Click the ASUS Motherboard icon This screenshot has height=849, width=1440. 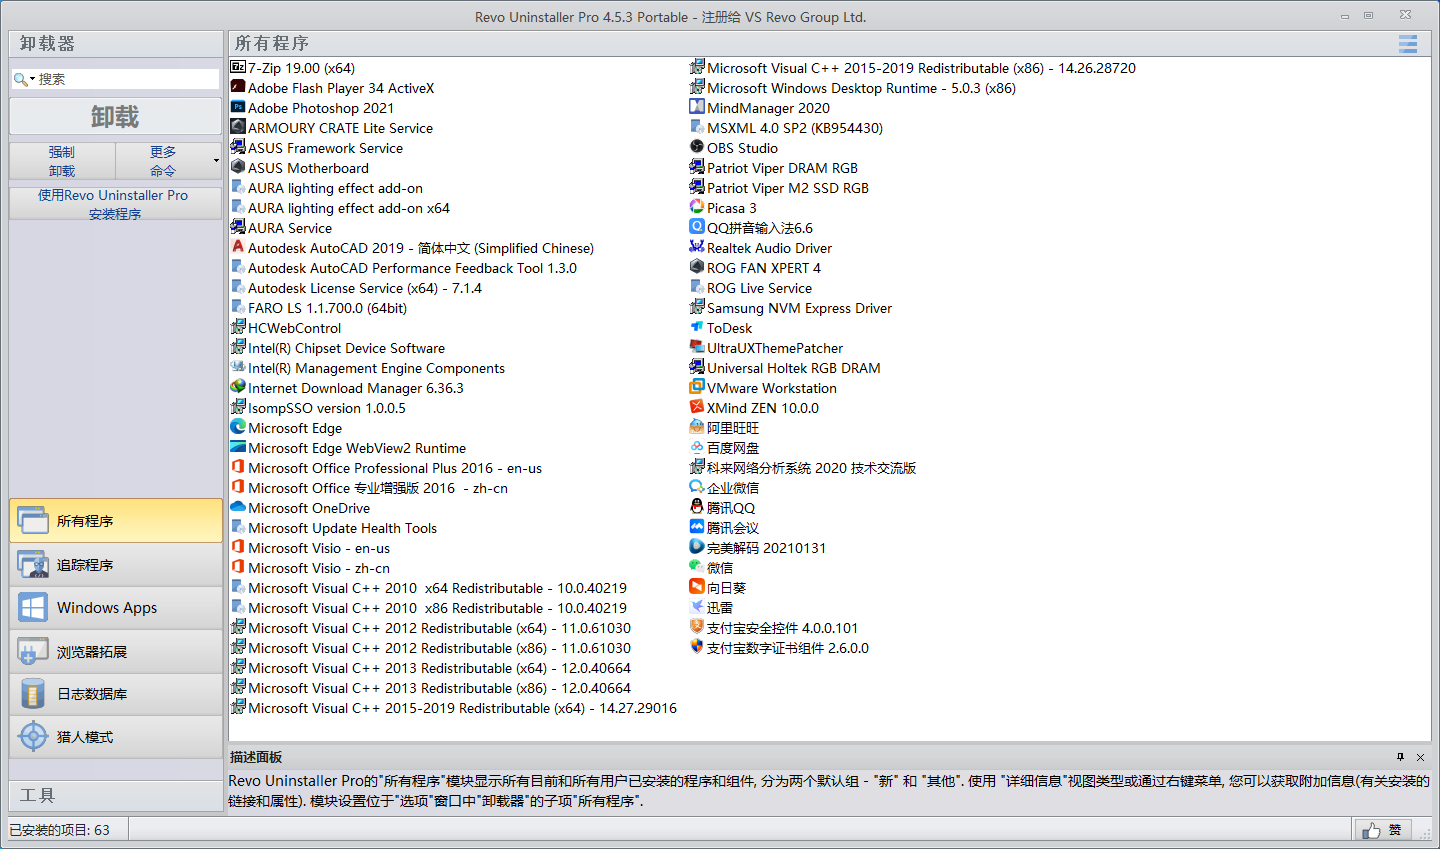238,167
